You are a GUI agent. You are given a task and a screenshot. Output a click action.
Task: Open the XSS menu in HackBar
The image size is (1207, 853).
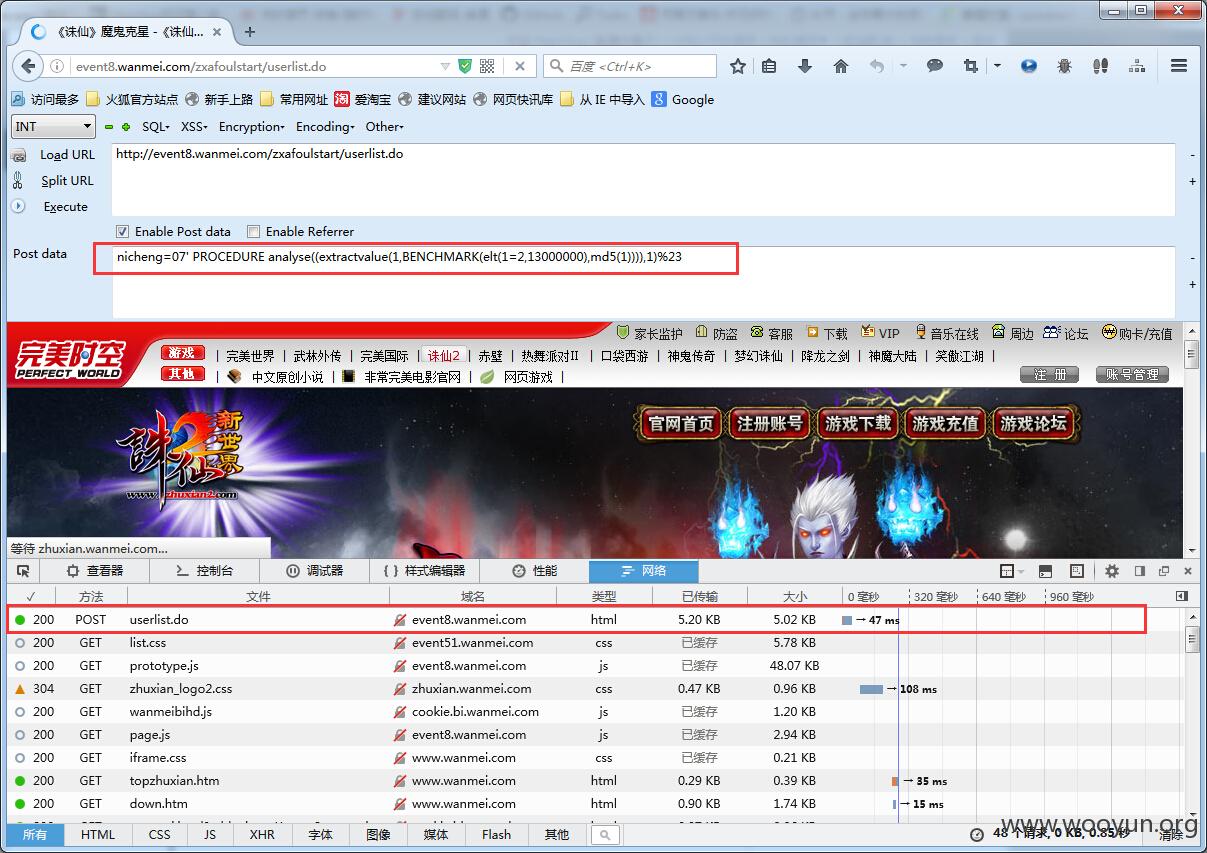[x=194, y=127]
